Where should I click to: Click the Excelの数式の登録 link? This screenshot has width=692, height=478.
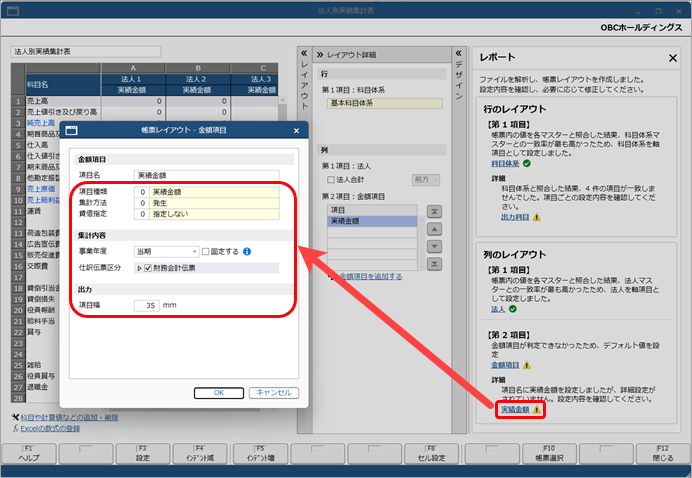(50, 429)
